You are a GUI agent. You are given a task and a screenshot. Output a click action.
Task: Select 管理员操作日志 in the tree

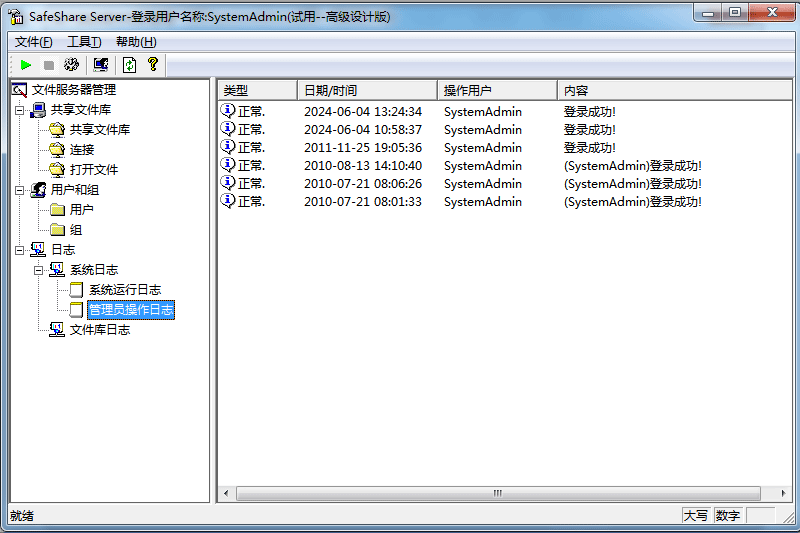click(x=131, y=310)
